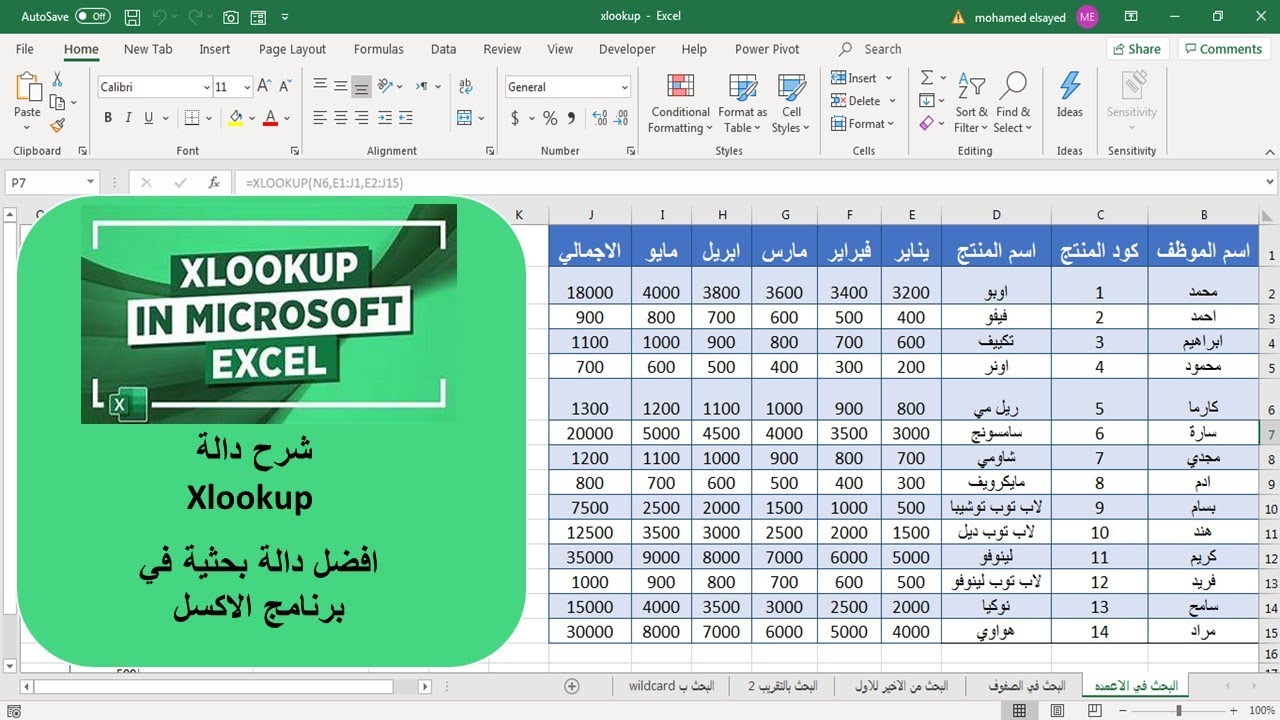
Task: Add a new sheet with plus icon
Action: (x=572, y=686)
